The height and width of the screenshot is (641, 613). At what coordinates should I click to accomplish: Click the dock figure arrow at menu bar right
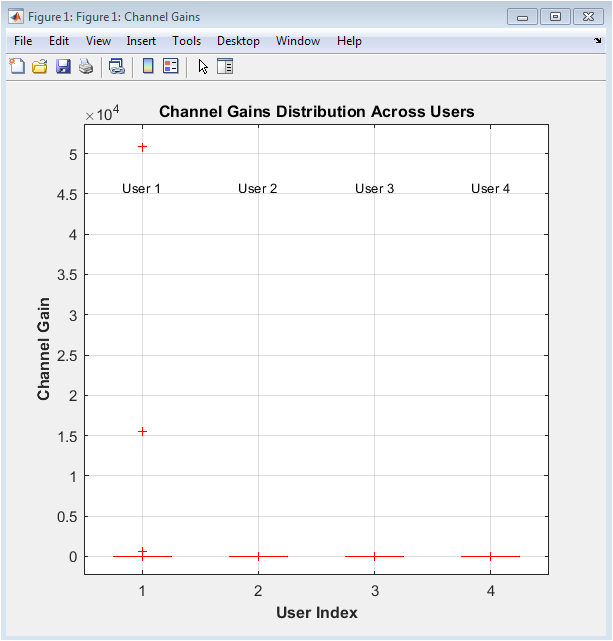tap(597, 41)
